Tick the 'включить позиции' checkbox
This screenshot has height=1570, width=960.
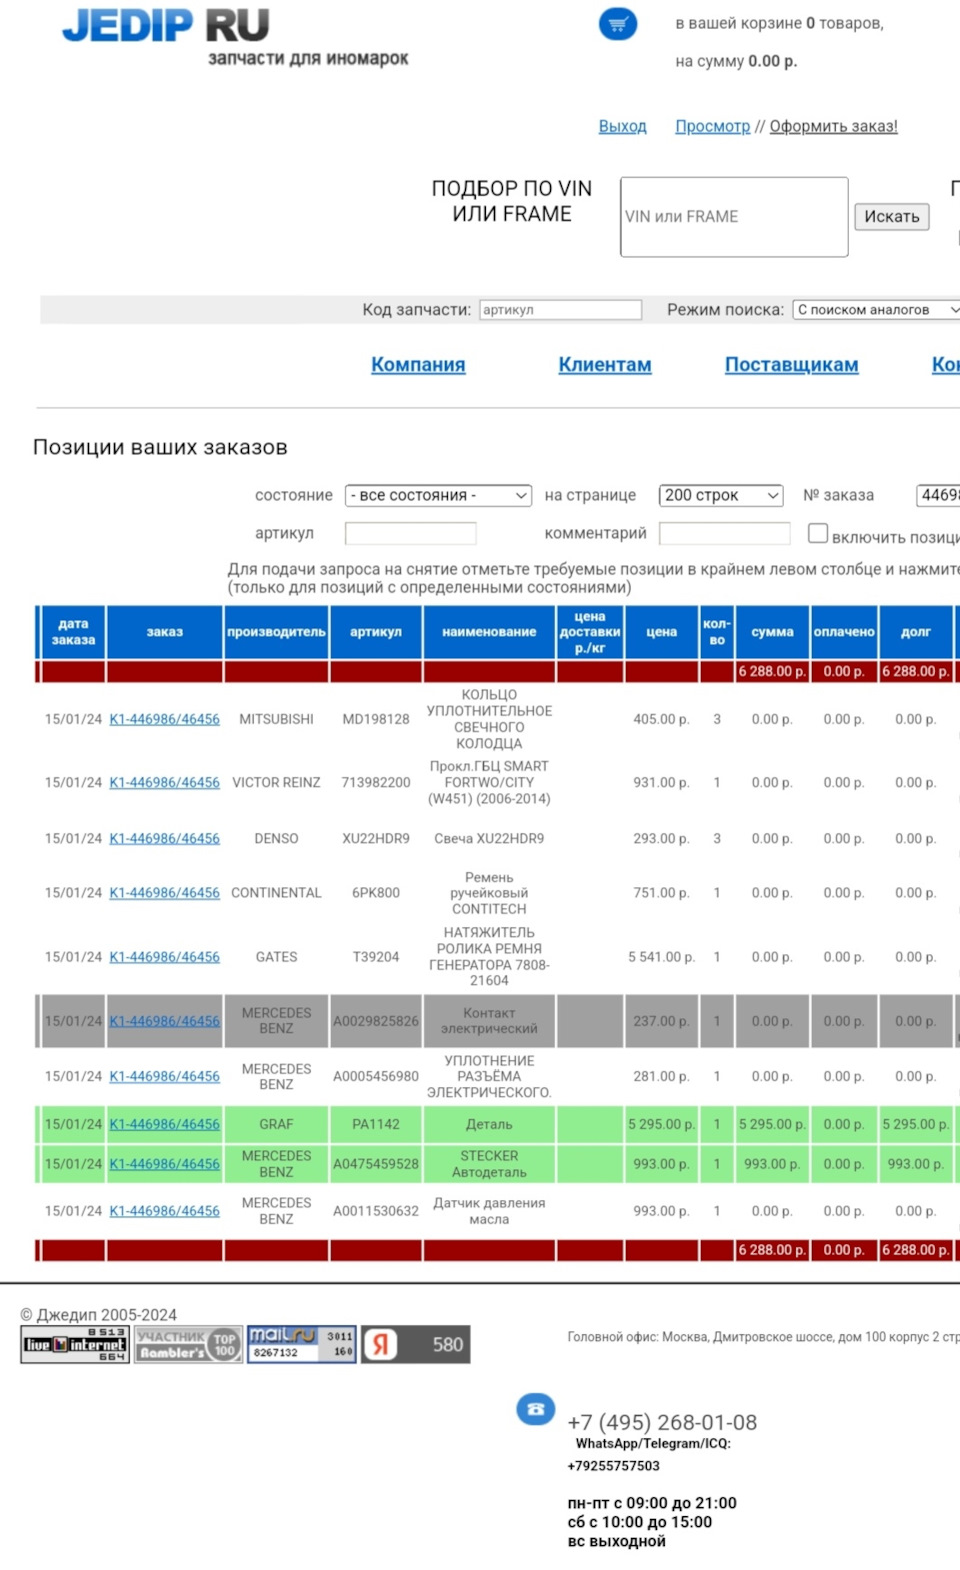pos(818,534)
